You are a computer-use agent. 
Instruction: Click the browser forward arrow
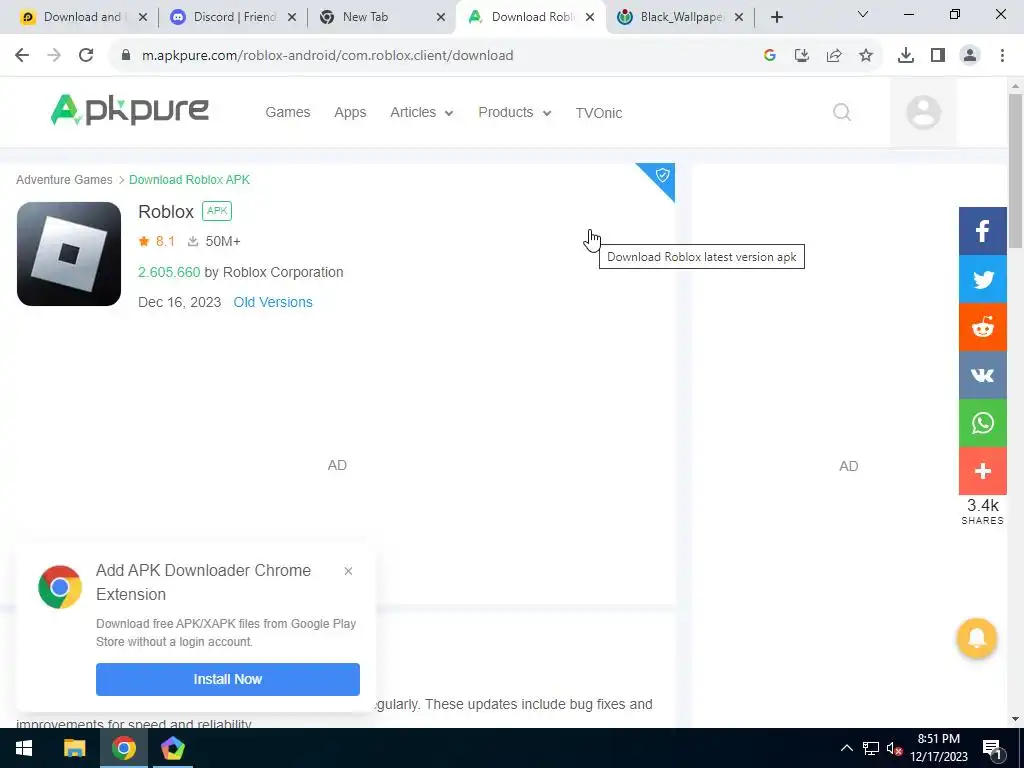tap(54, 56)
